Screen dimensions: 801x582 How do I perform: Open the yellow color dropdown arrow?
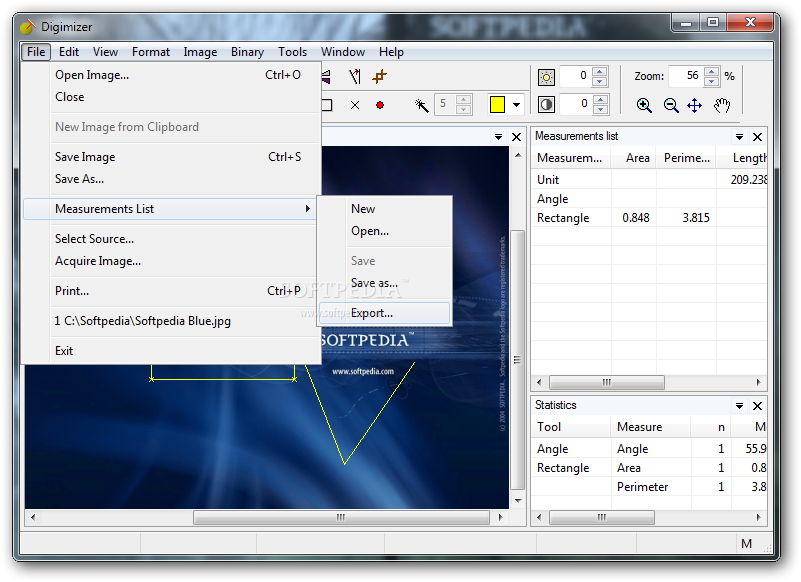(x=516, y=105)
